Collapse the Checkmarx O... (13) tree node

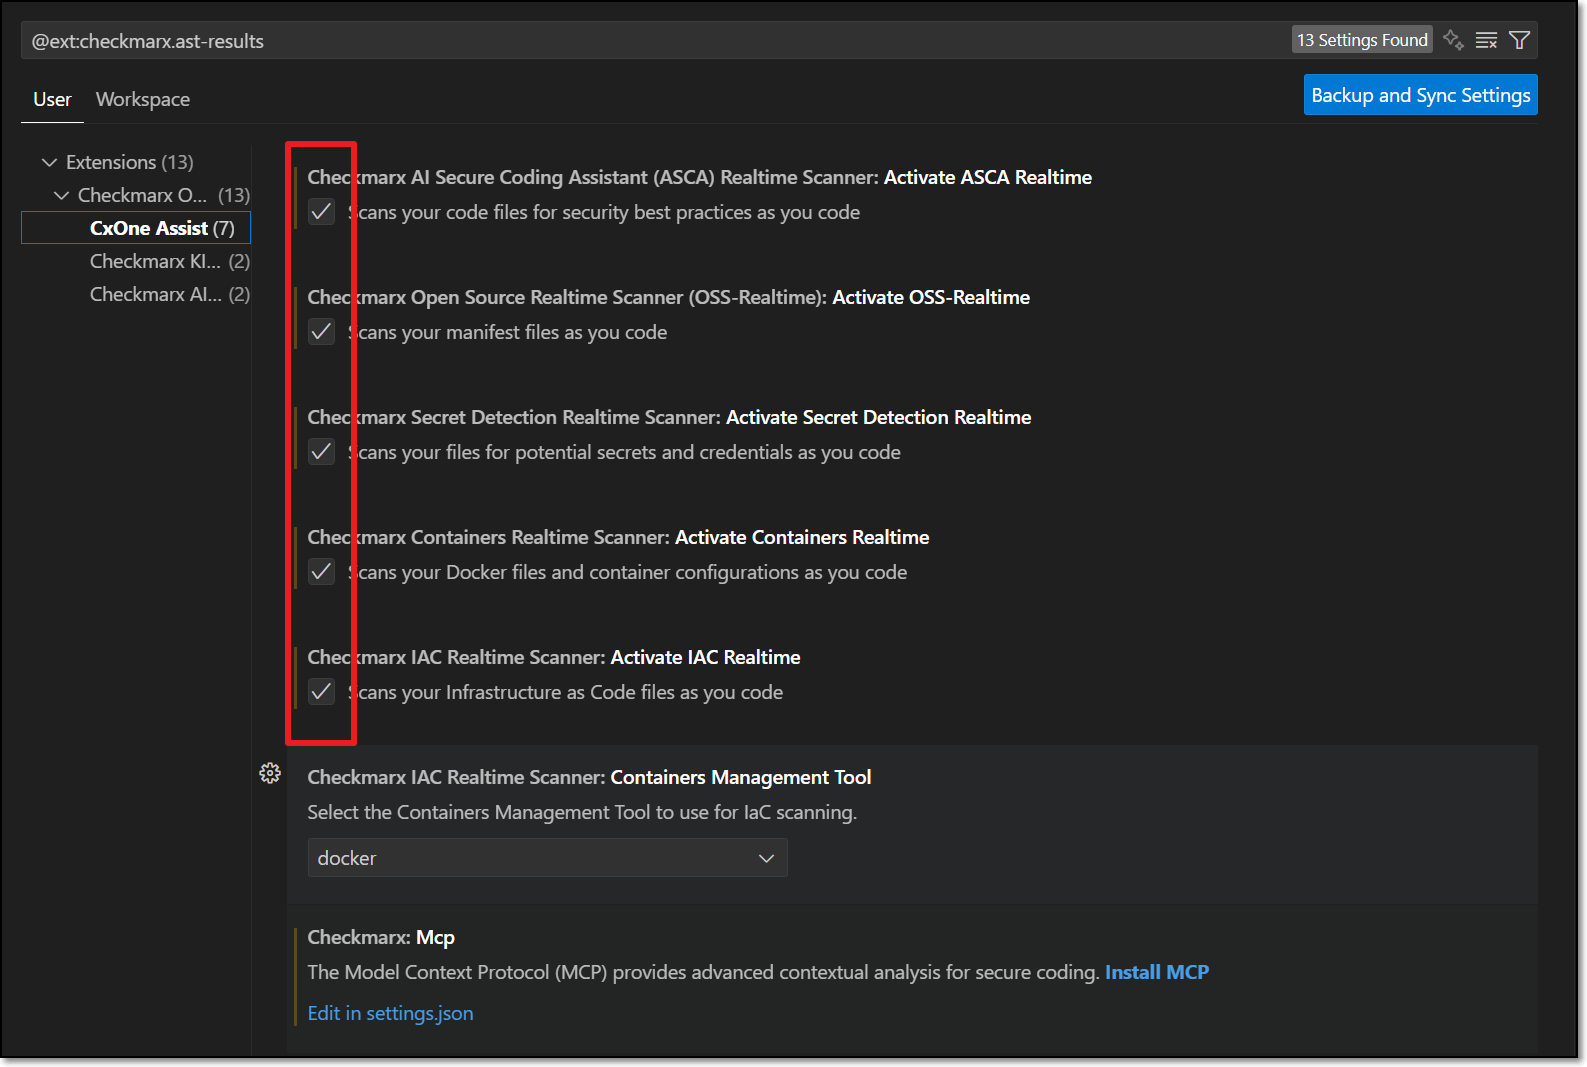[x=61, y=195]
